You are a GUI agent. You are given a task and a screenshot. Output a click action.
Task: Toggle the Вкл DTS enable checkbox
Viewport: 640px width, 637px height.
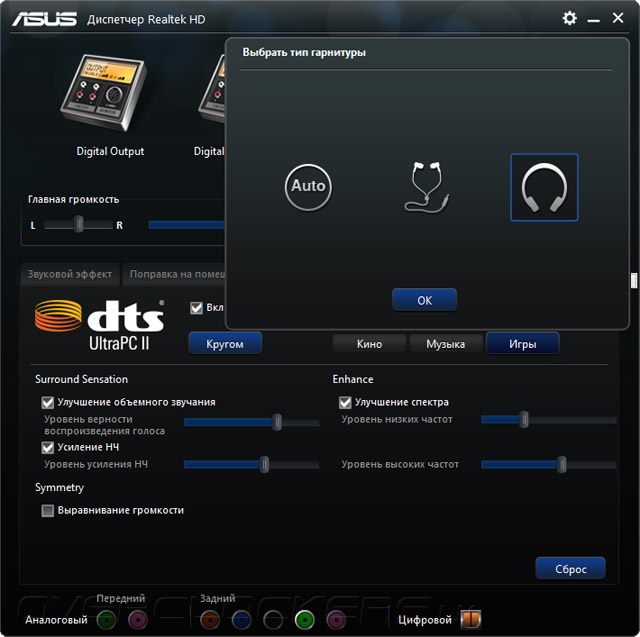point(196,308)
